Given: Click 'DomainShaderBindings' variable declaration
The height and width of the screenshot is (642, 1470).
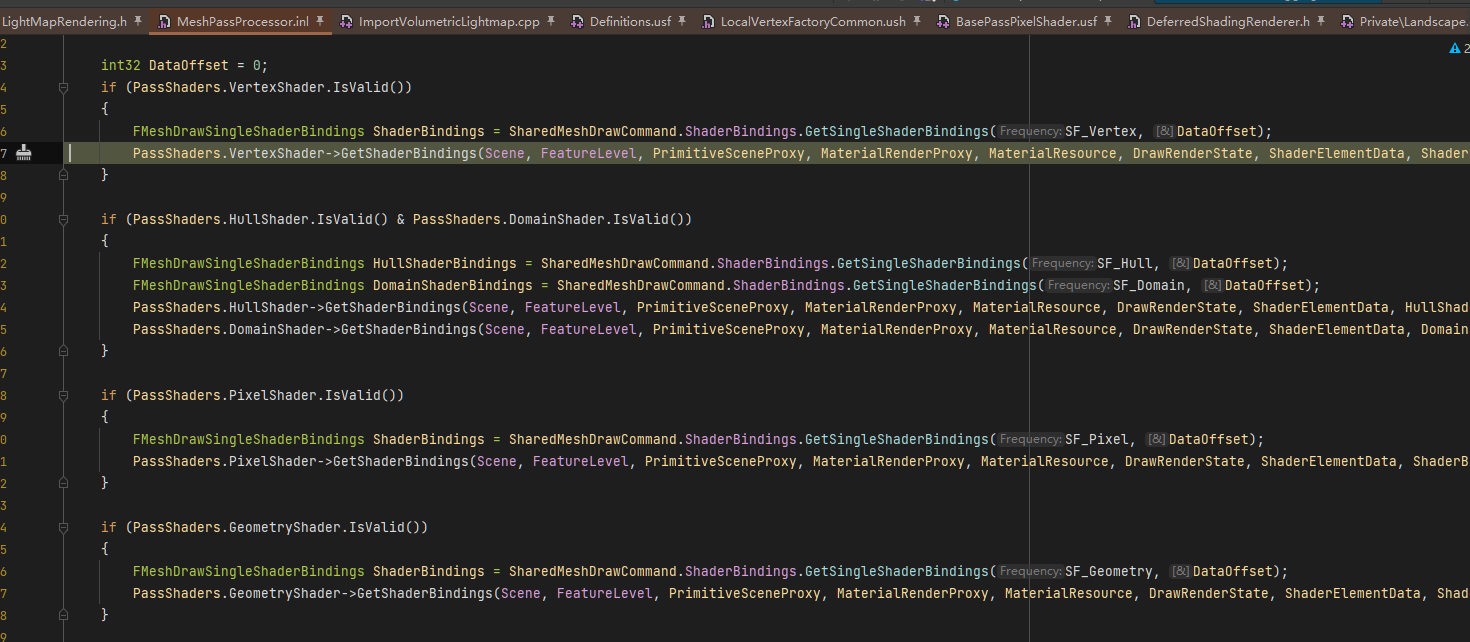Looking at the screenshot, I should [x=453, y=285].
